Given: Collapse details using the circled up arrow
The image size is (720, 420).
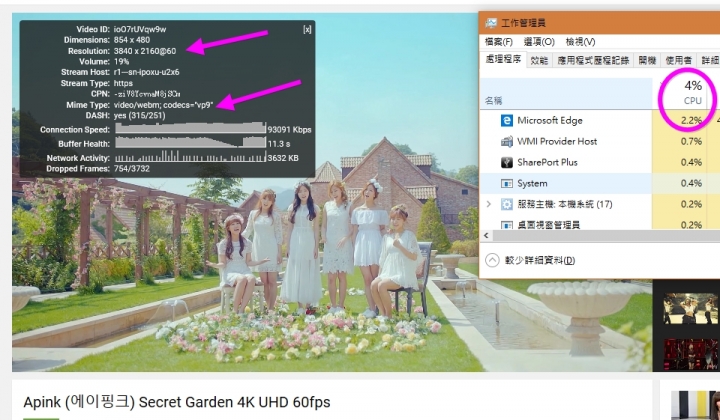Looking at the screenshot, I should [492, 260].
